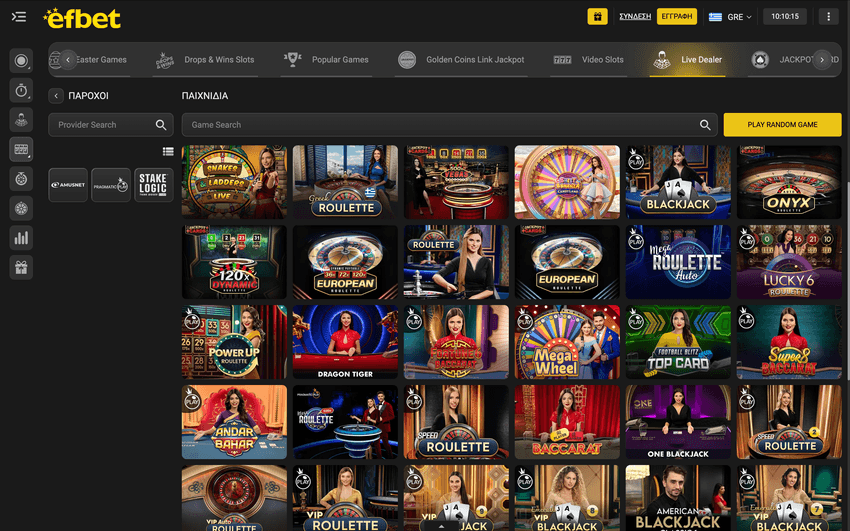
Task: Open Football Blitz Top Card game
Action: pos(678,342)
